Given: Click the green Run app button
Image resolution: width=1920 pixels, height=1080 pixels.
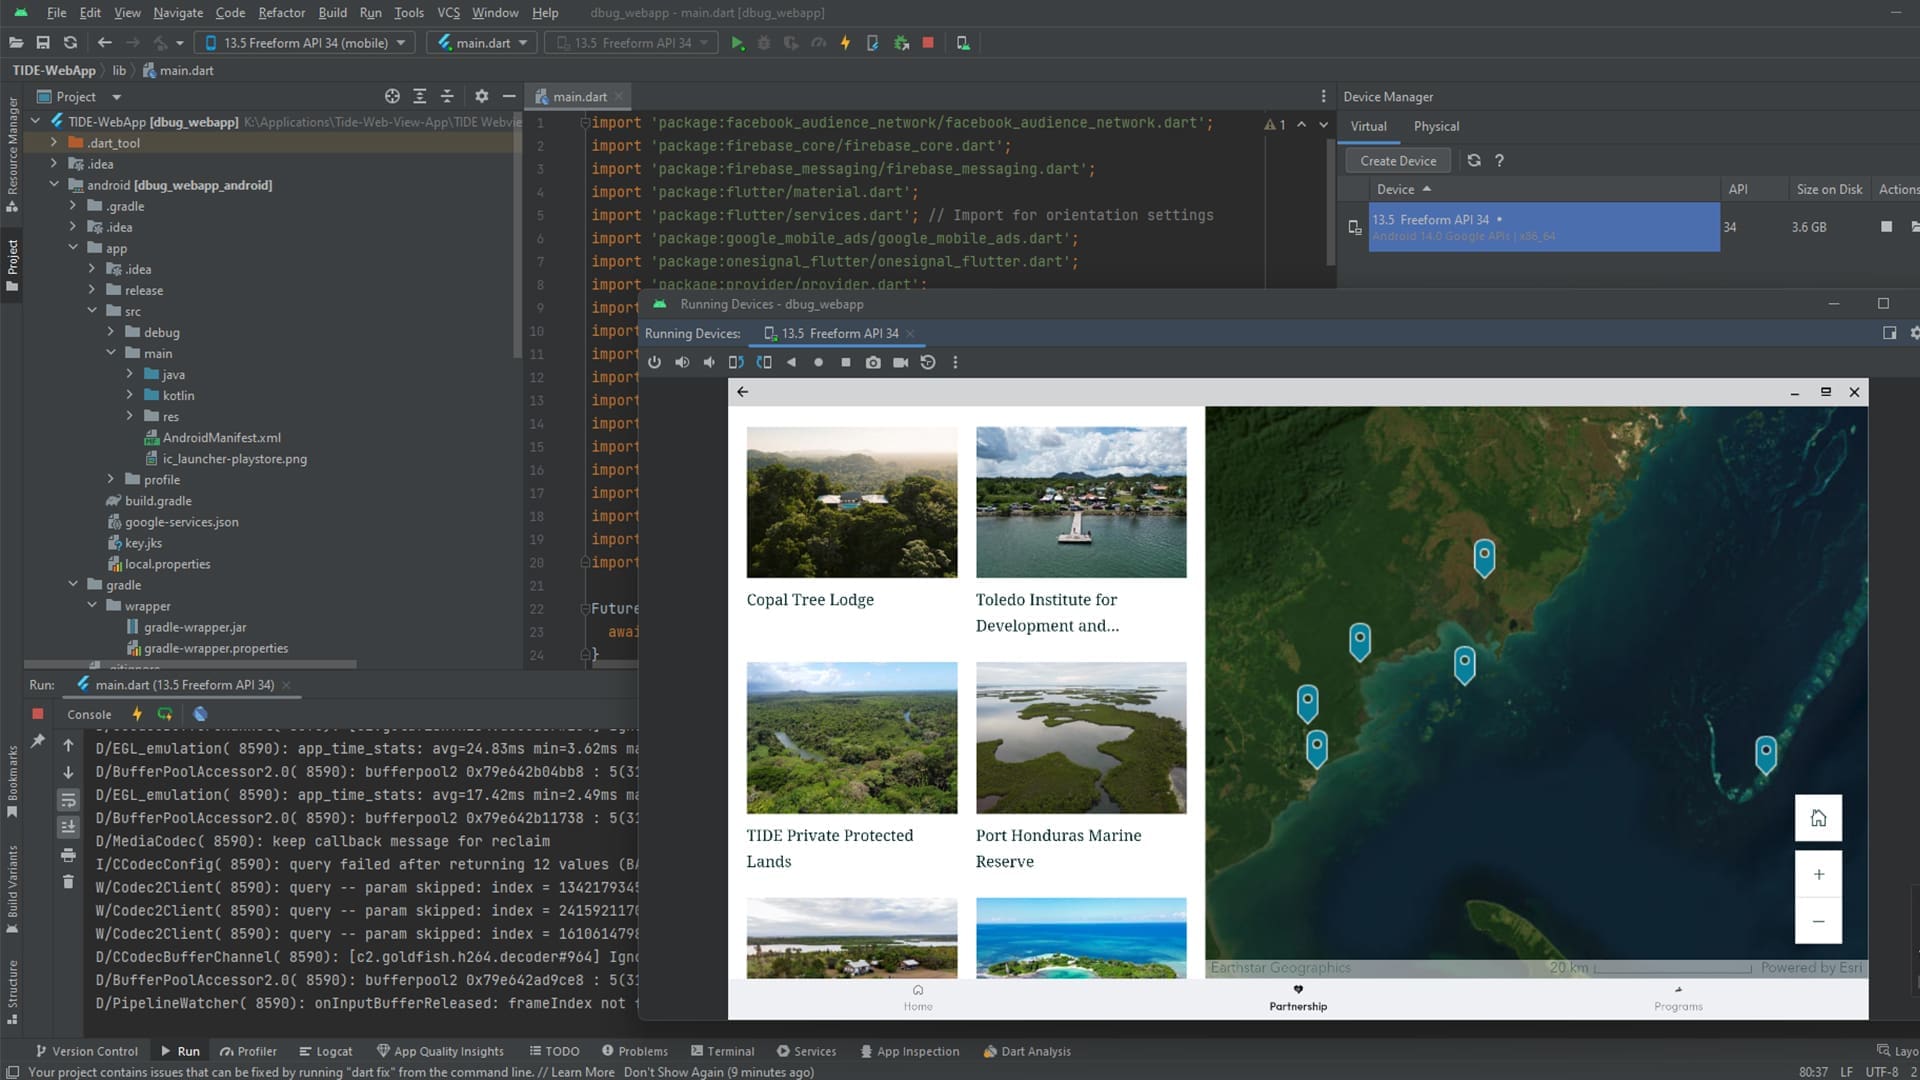Looking at the screenshot, I should pyautogui.click(x=737, y=43).
